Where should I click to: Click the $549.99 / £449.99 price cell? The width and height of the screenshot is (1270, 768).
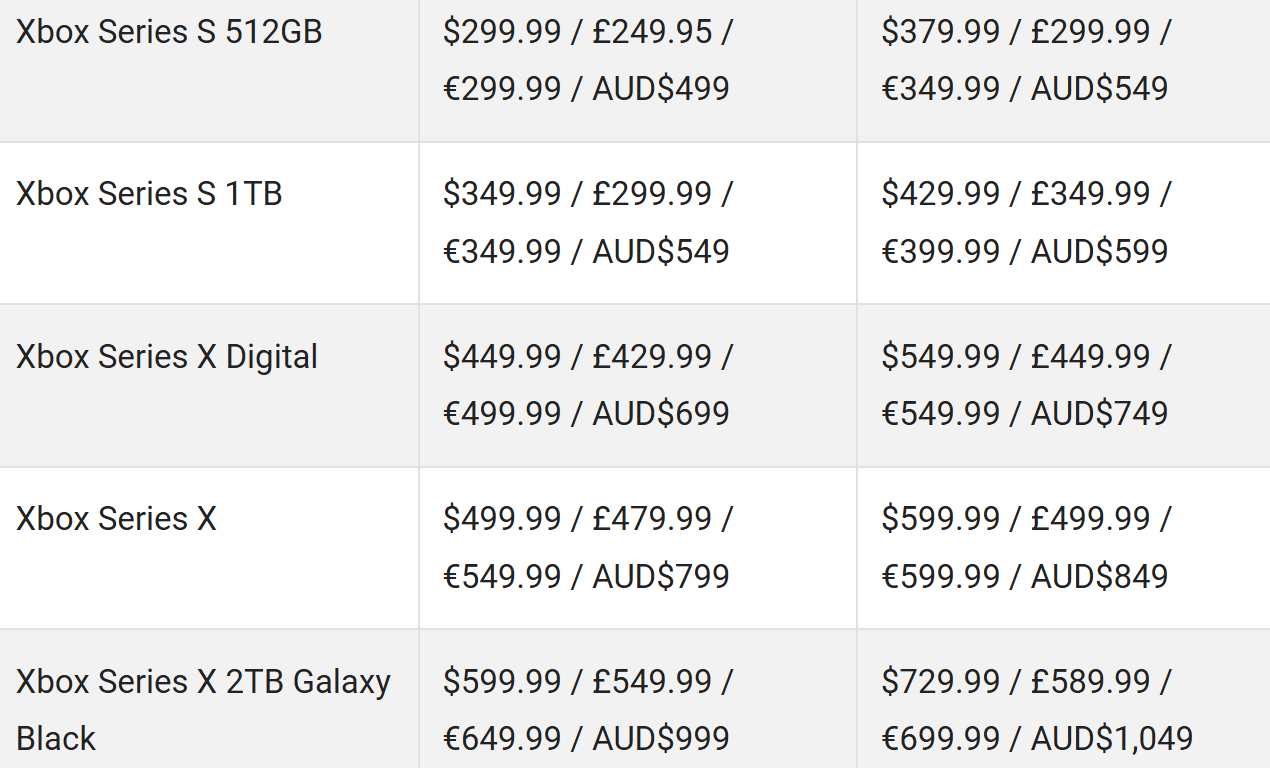1025,385
